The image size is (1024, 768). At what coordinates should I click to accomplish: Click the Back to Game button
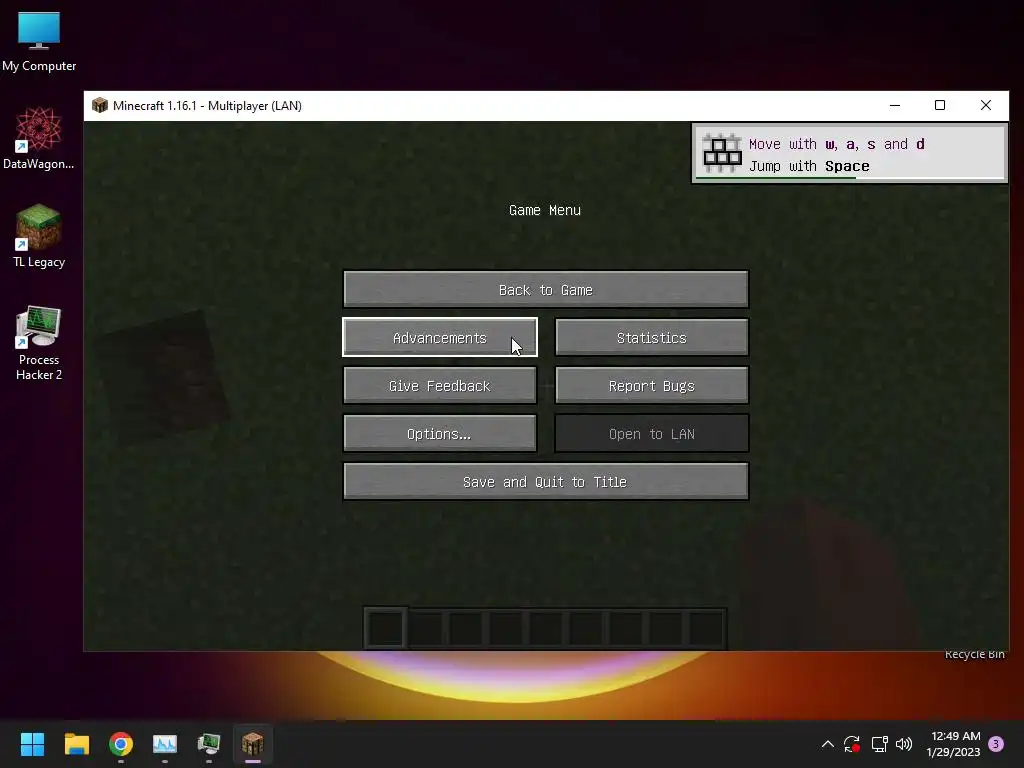pos(545,289)
